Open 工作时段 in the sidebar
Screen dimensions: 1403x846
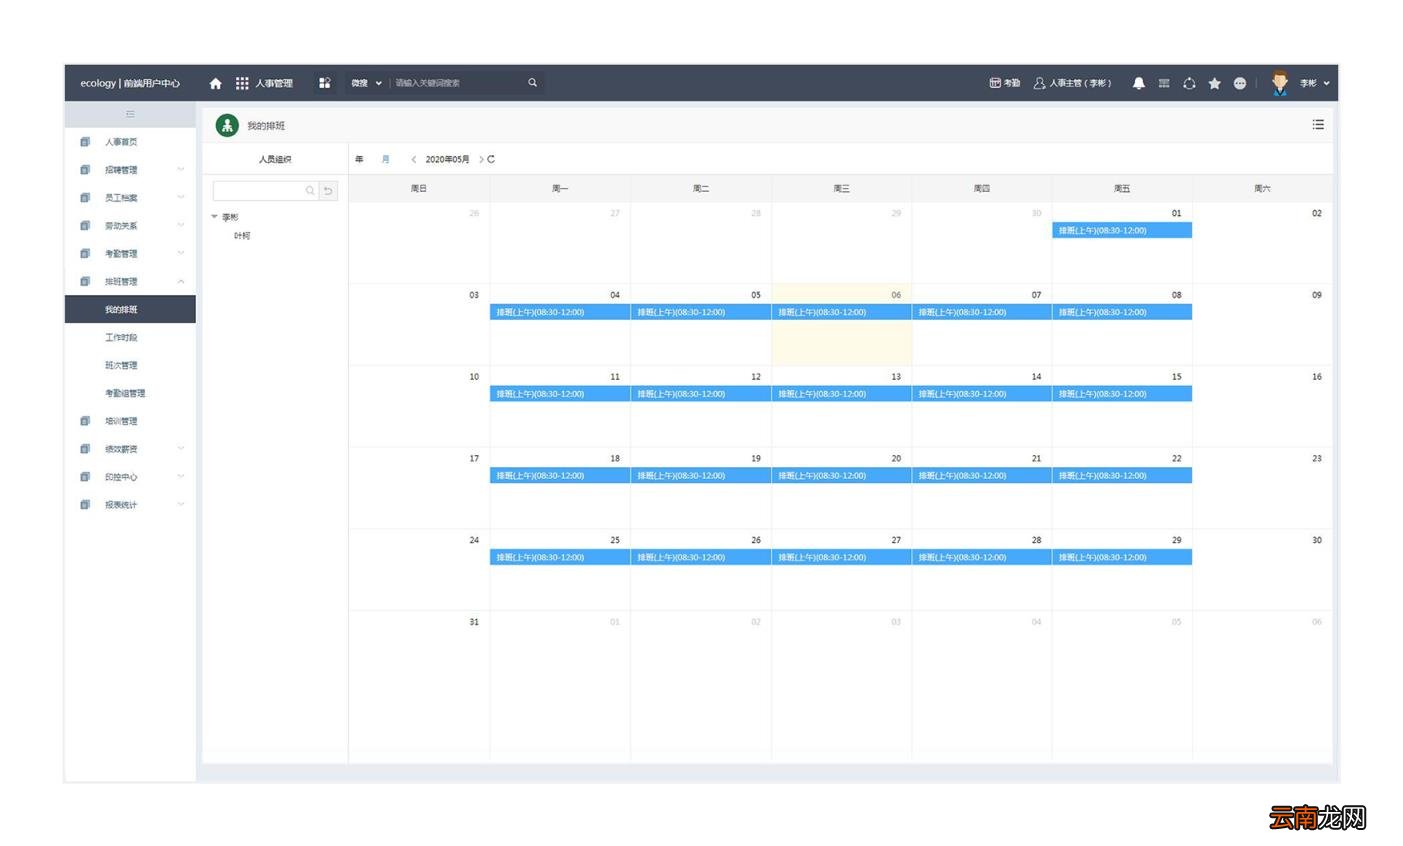(121, 338)
